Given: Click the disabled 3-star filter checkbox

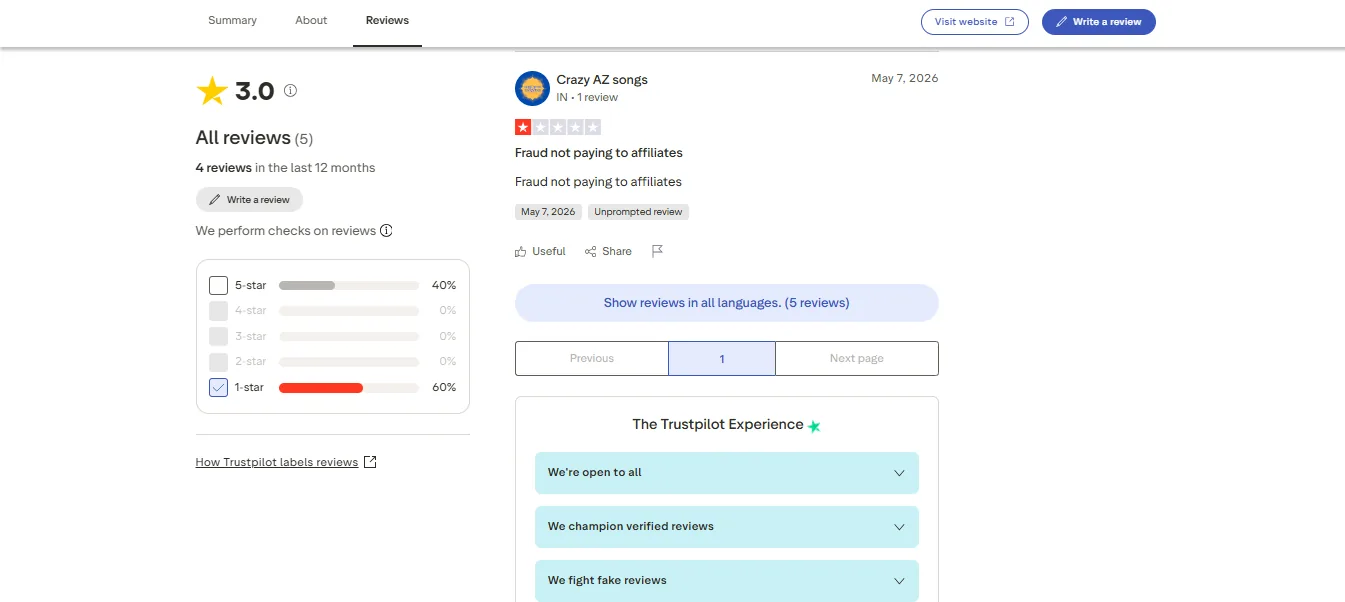Looking at the screenshot, I should click(218, 337).
